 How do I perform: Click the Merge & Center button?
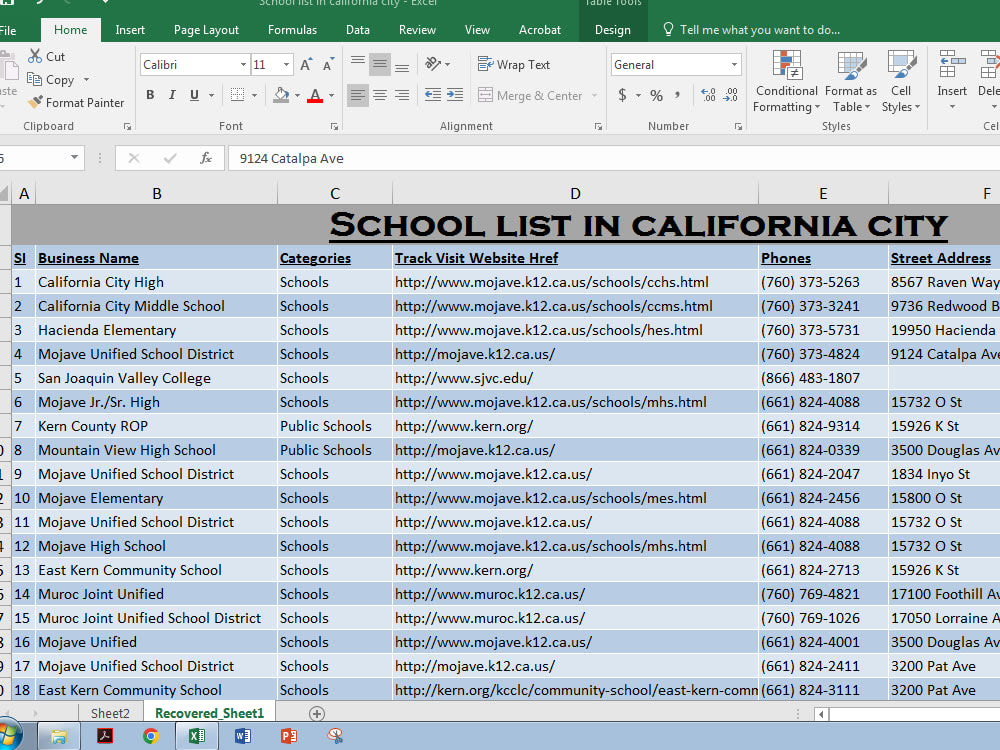pyautogui.click(x=529, y=95)
